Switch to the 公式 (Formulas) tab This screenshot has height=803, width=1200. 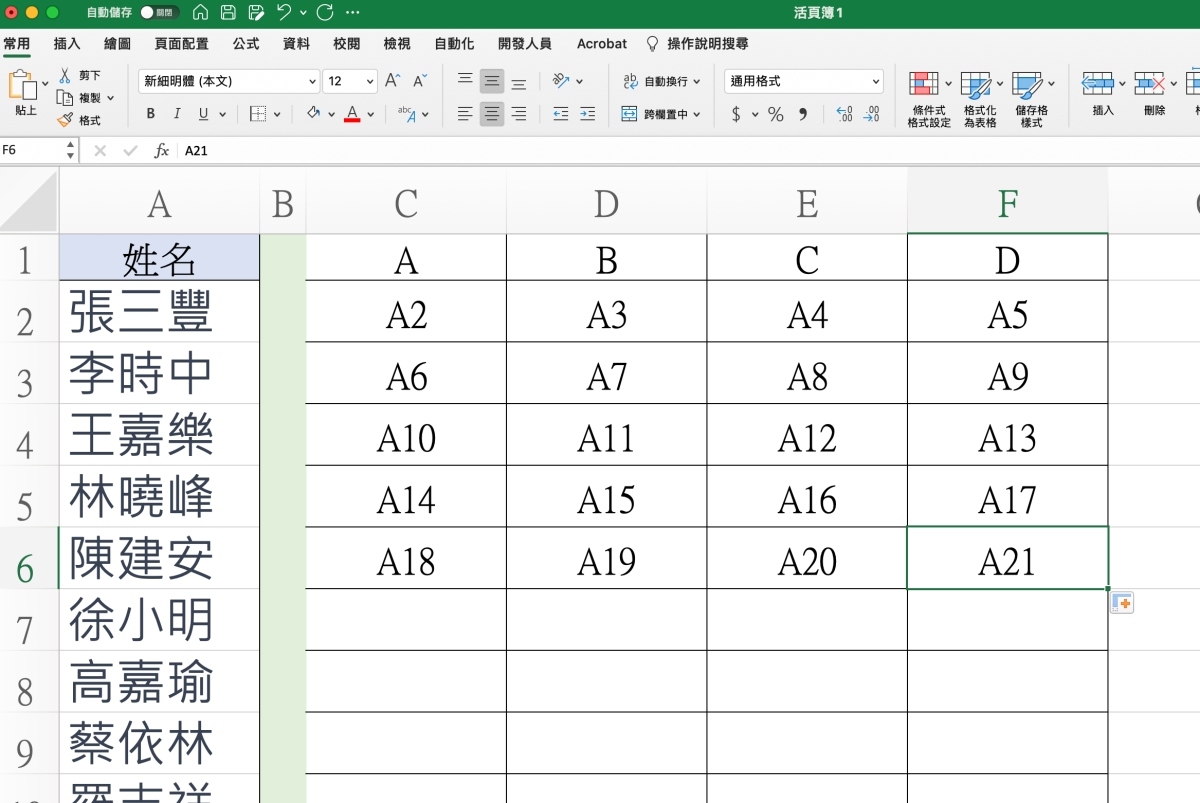click(246, 44)
